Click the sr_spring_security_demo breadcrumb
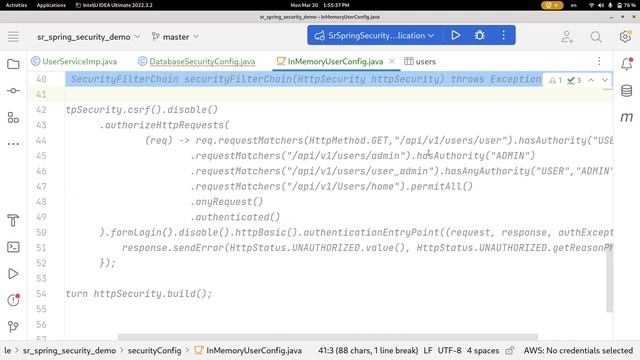The height and width of the screenshot is (360, 640). [69, 351]
